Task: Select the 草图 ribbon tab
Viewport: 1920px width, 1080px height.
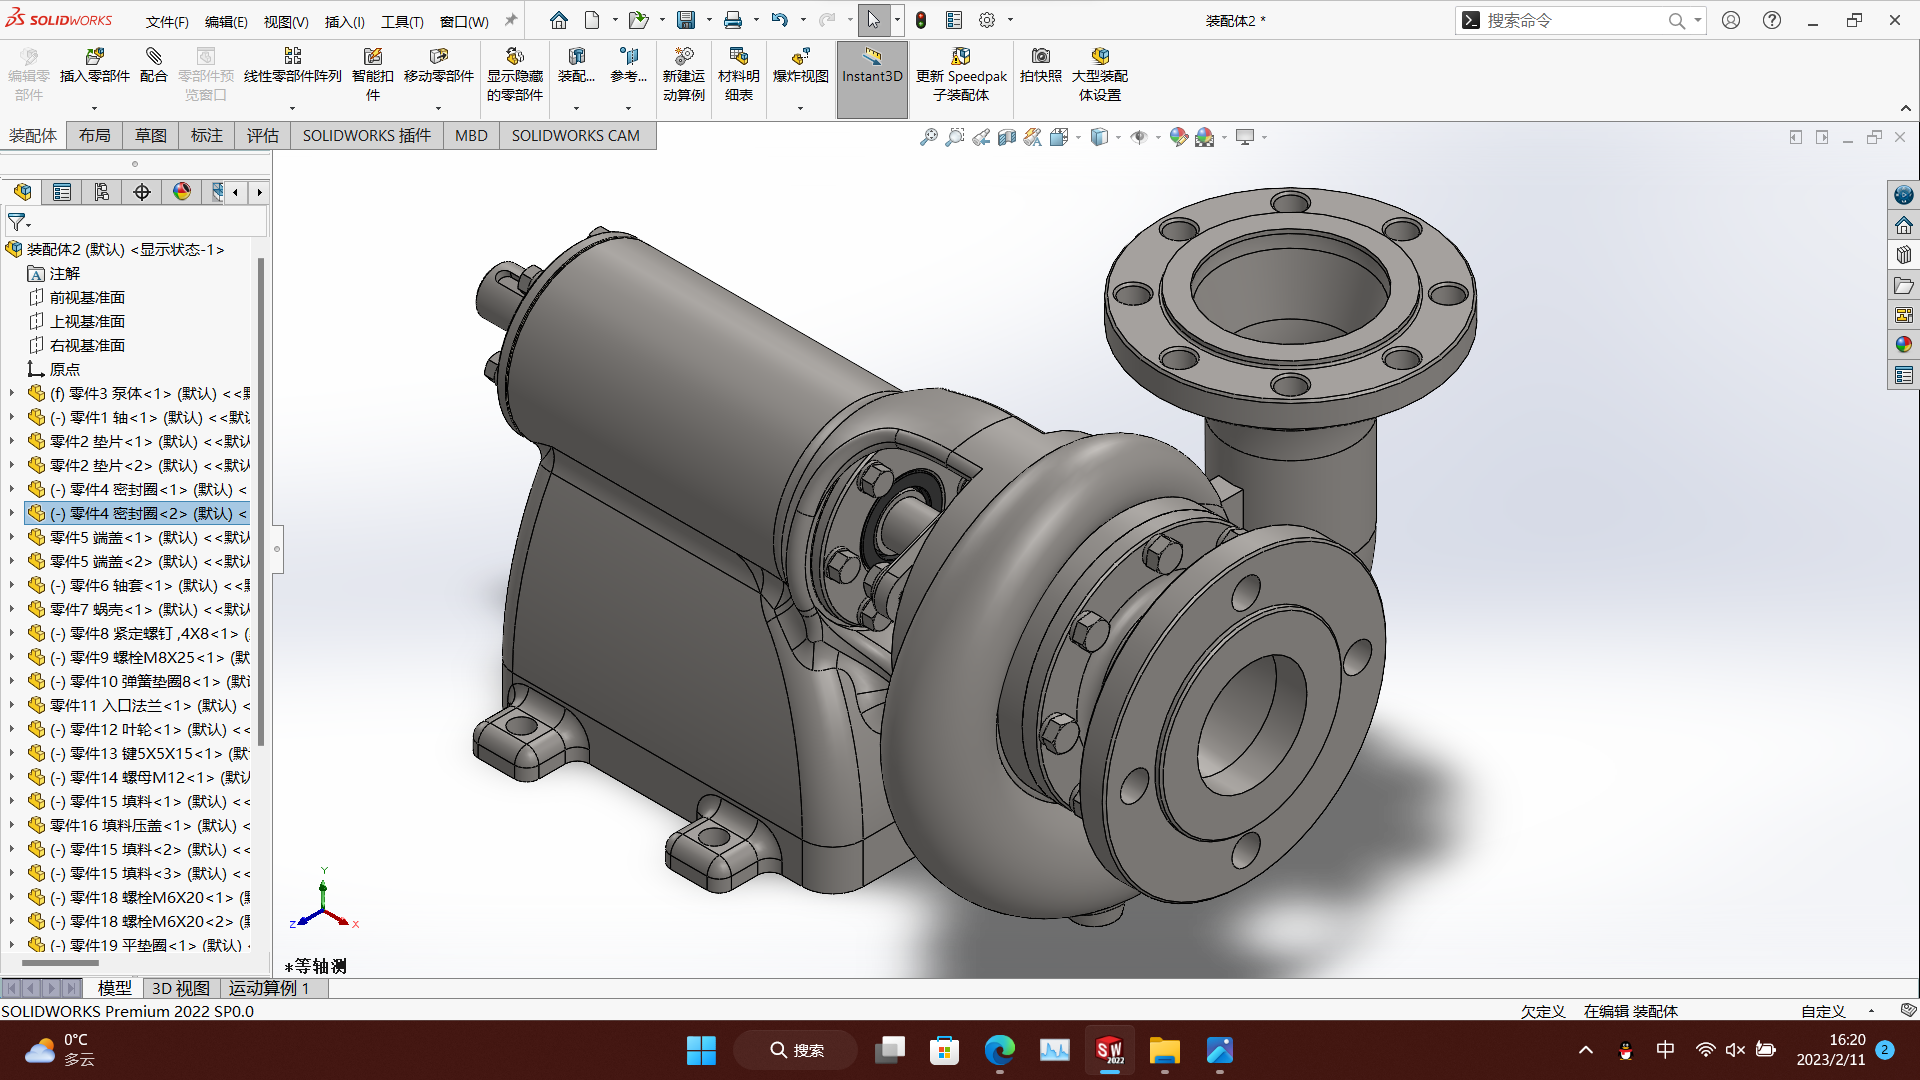Action: click(x=151, y=136)
